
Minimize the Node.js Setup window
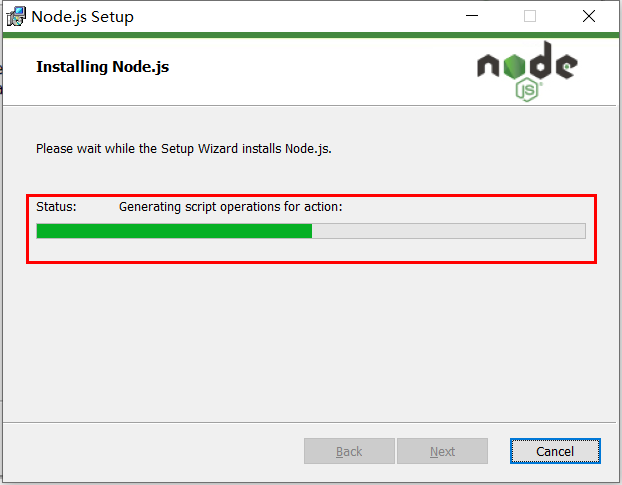pos(472,16)
